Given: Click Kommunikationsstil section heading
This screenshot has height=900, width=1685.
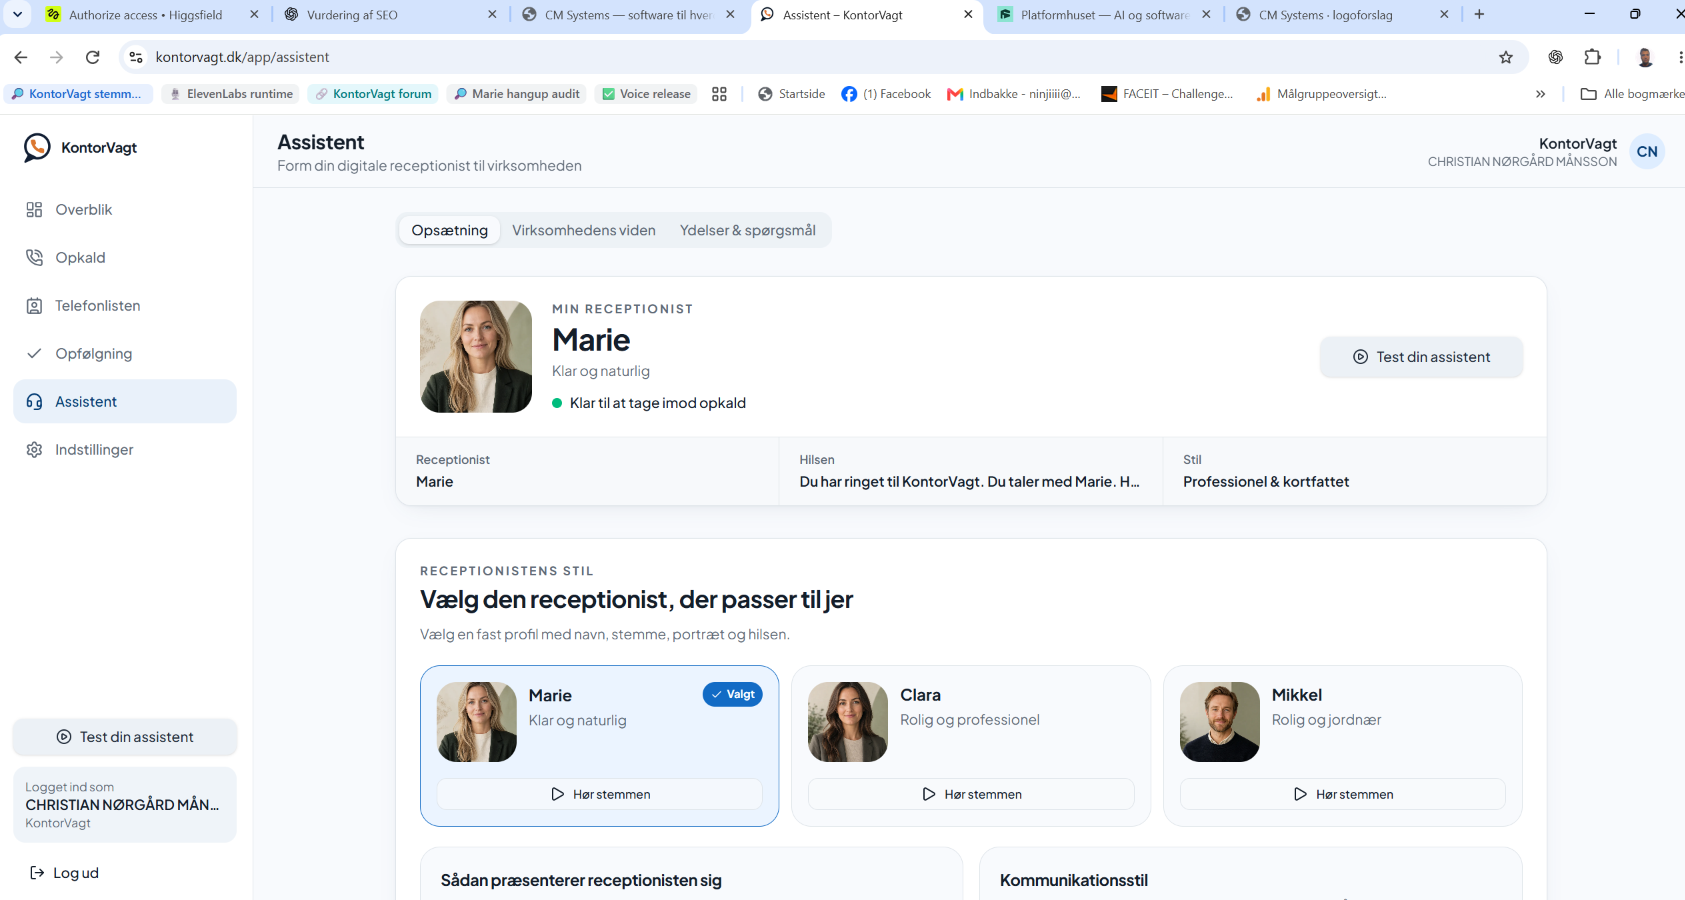Looking at the screenshot, I should [x=1074, y=881].
